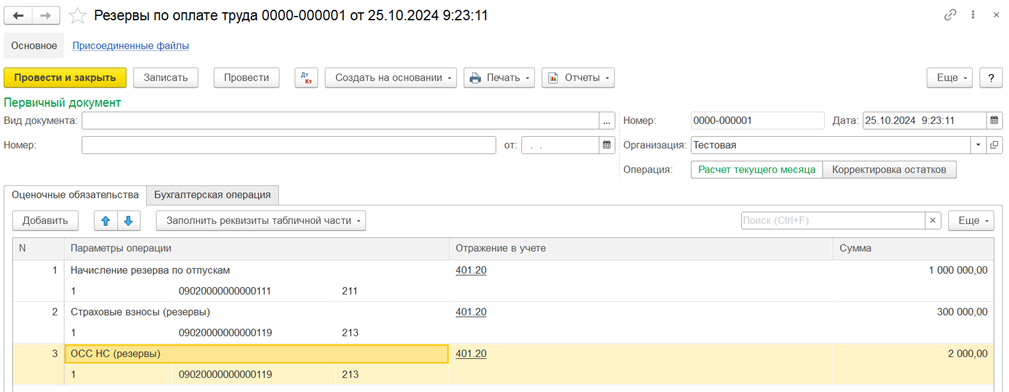Image resolution: width=1009 pixels, height=392 pixels.
Task: Open calendar for primary document 'от' date
Action: click(x=606, y=145)
